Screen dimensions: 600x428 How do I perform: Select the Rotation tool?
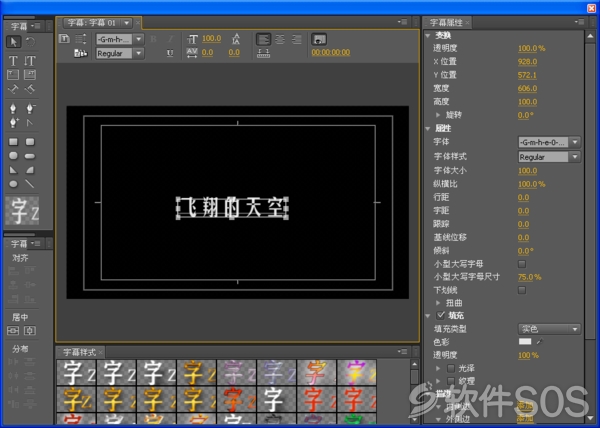coord(30,41)
